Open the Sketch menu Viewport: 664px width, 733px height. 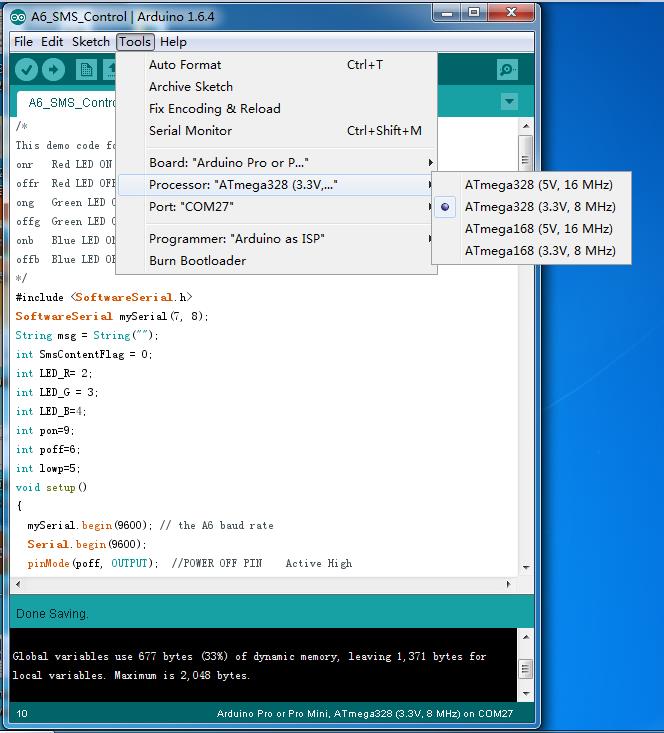tap(91, 42)
